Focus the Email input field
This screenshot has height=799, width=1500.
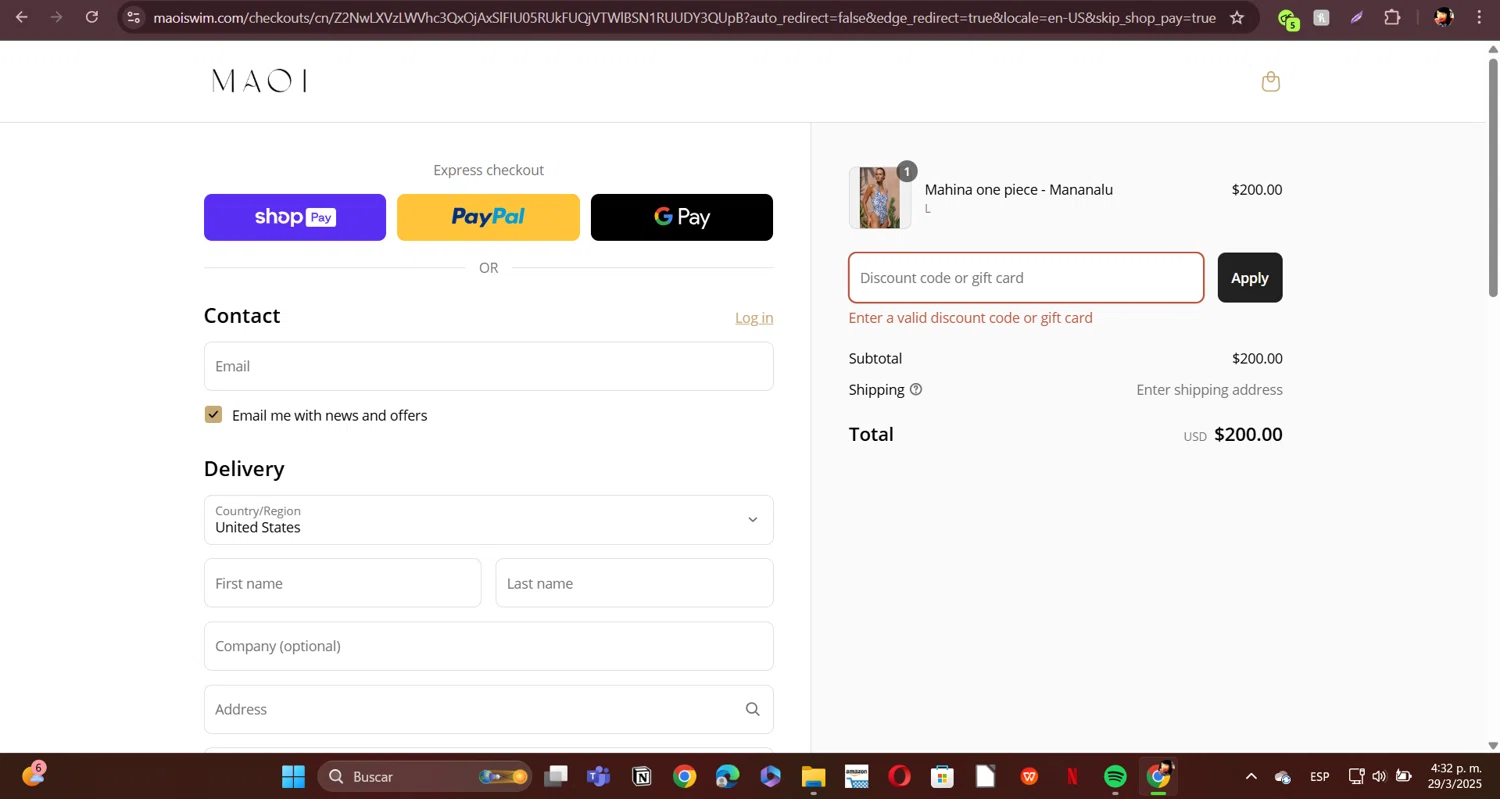tap(488, 366)
